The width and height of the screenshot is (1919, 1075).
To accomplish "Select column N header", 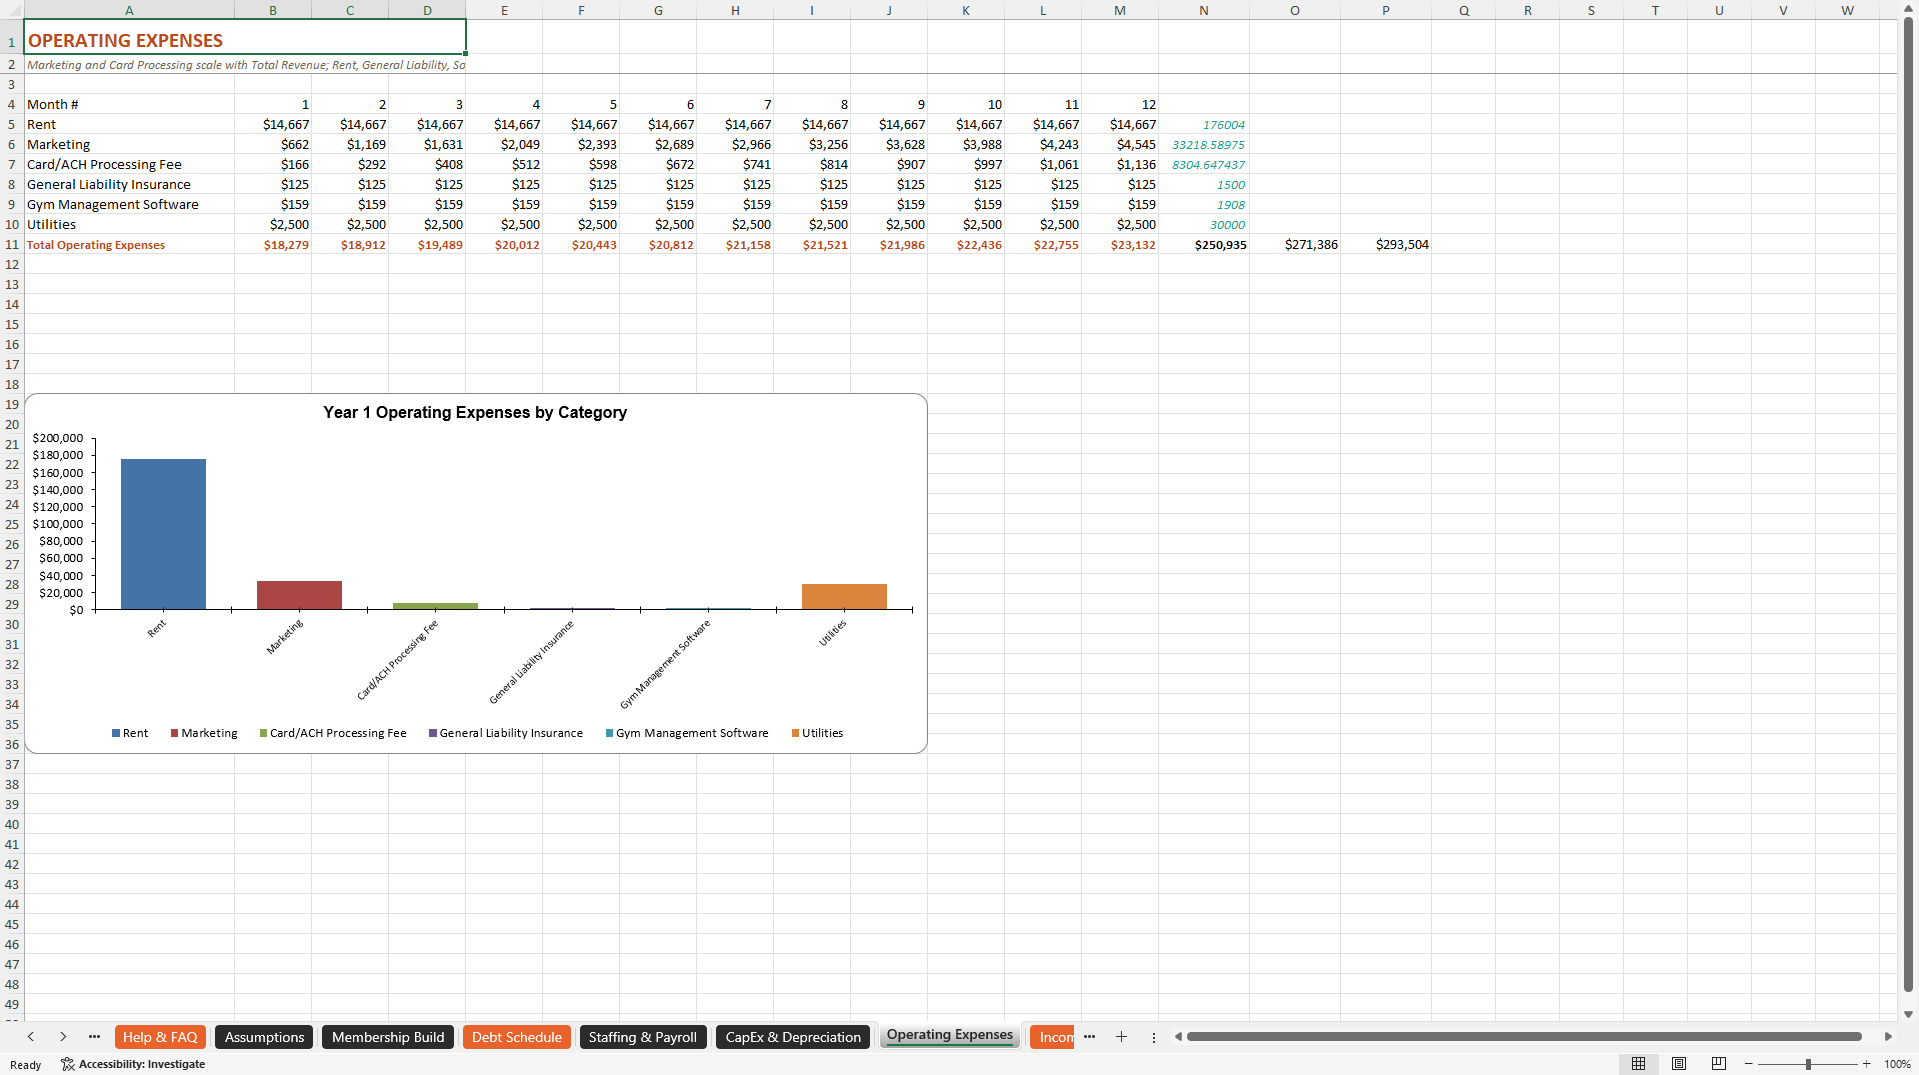I will point(1204,10).
